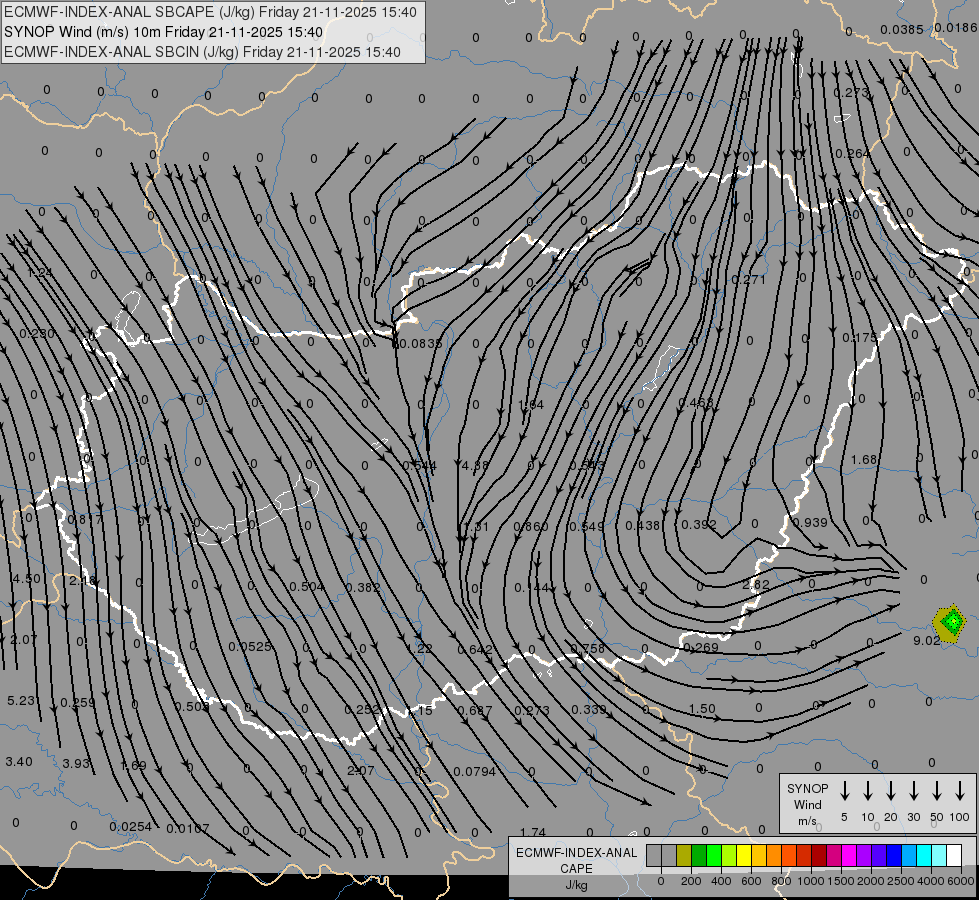Viewport: 979px width, 900px height.
Task: Click the 9.02 value near green blob
Action: [x=927, y=640]
